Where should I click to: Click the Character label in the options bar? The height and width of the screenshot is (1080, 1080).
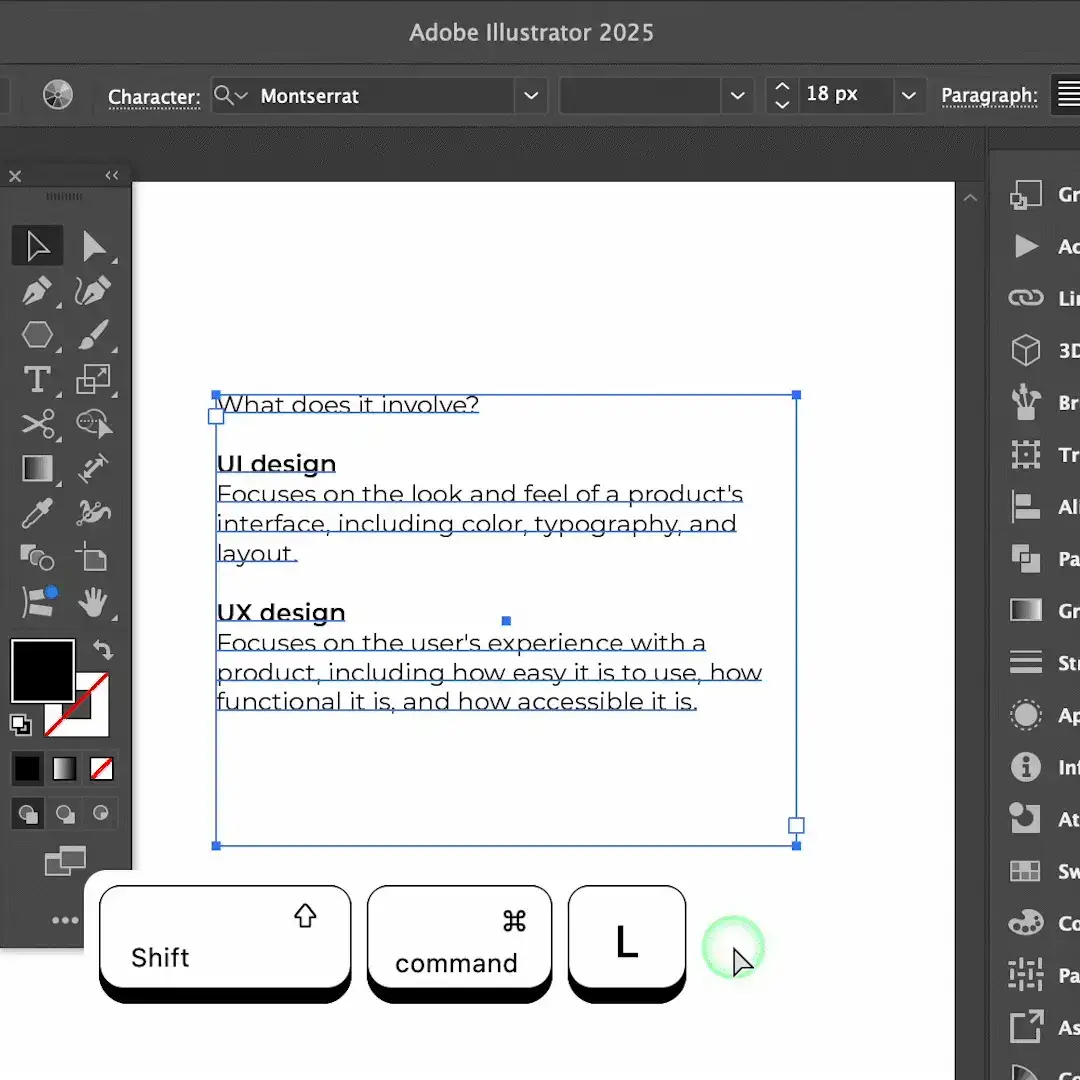154,96
